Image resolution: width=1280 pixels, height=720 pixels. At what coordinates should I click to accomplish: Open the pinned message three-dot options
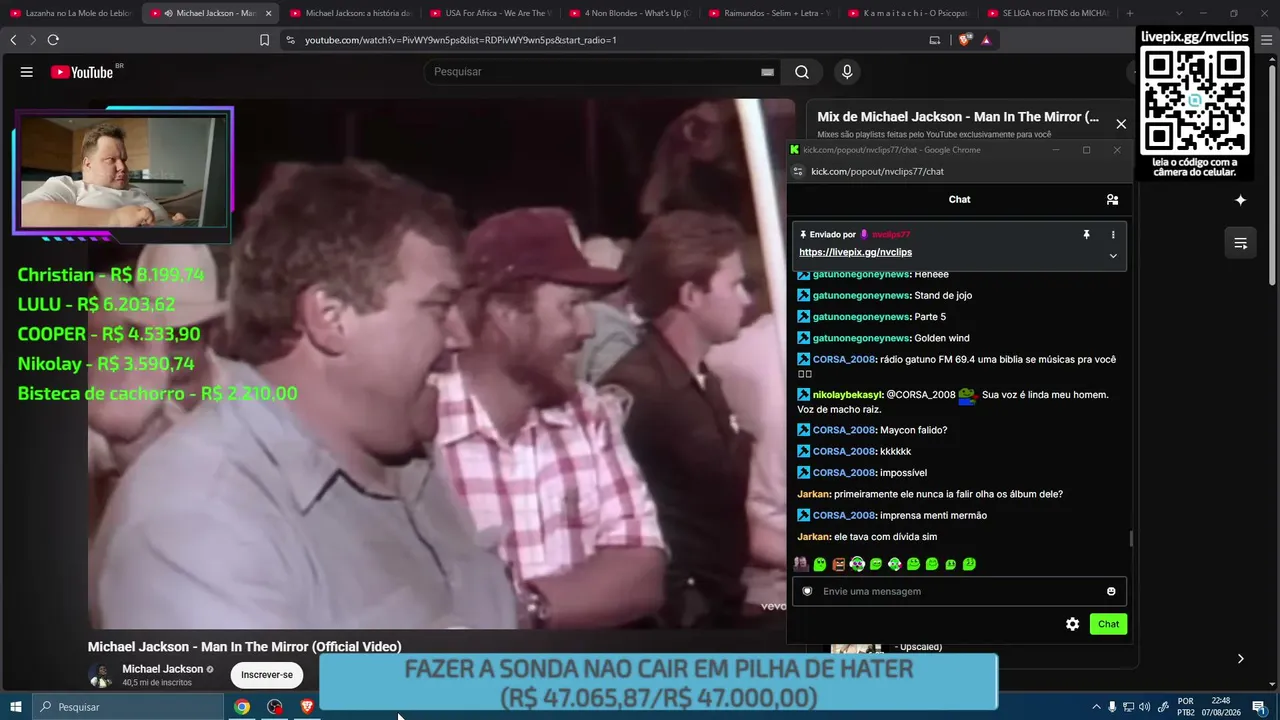1113,234
